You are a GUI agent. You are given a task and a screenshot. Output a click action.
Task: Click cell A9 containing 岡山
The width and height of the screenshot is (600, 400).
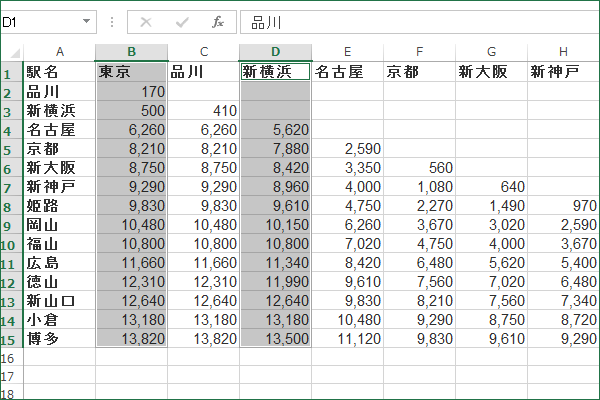59,224
